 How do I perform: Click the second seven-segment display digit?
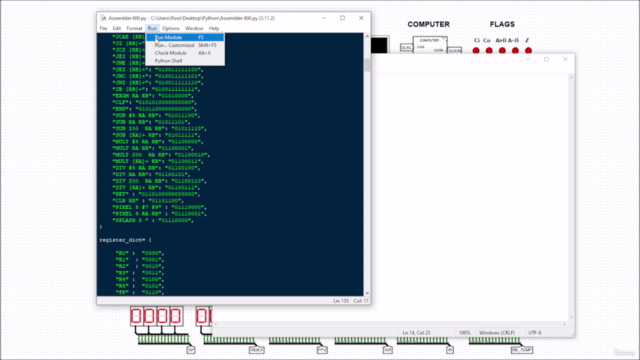149,316
